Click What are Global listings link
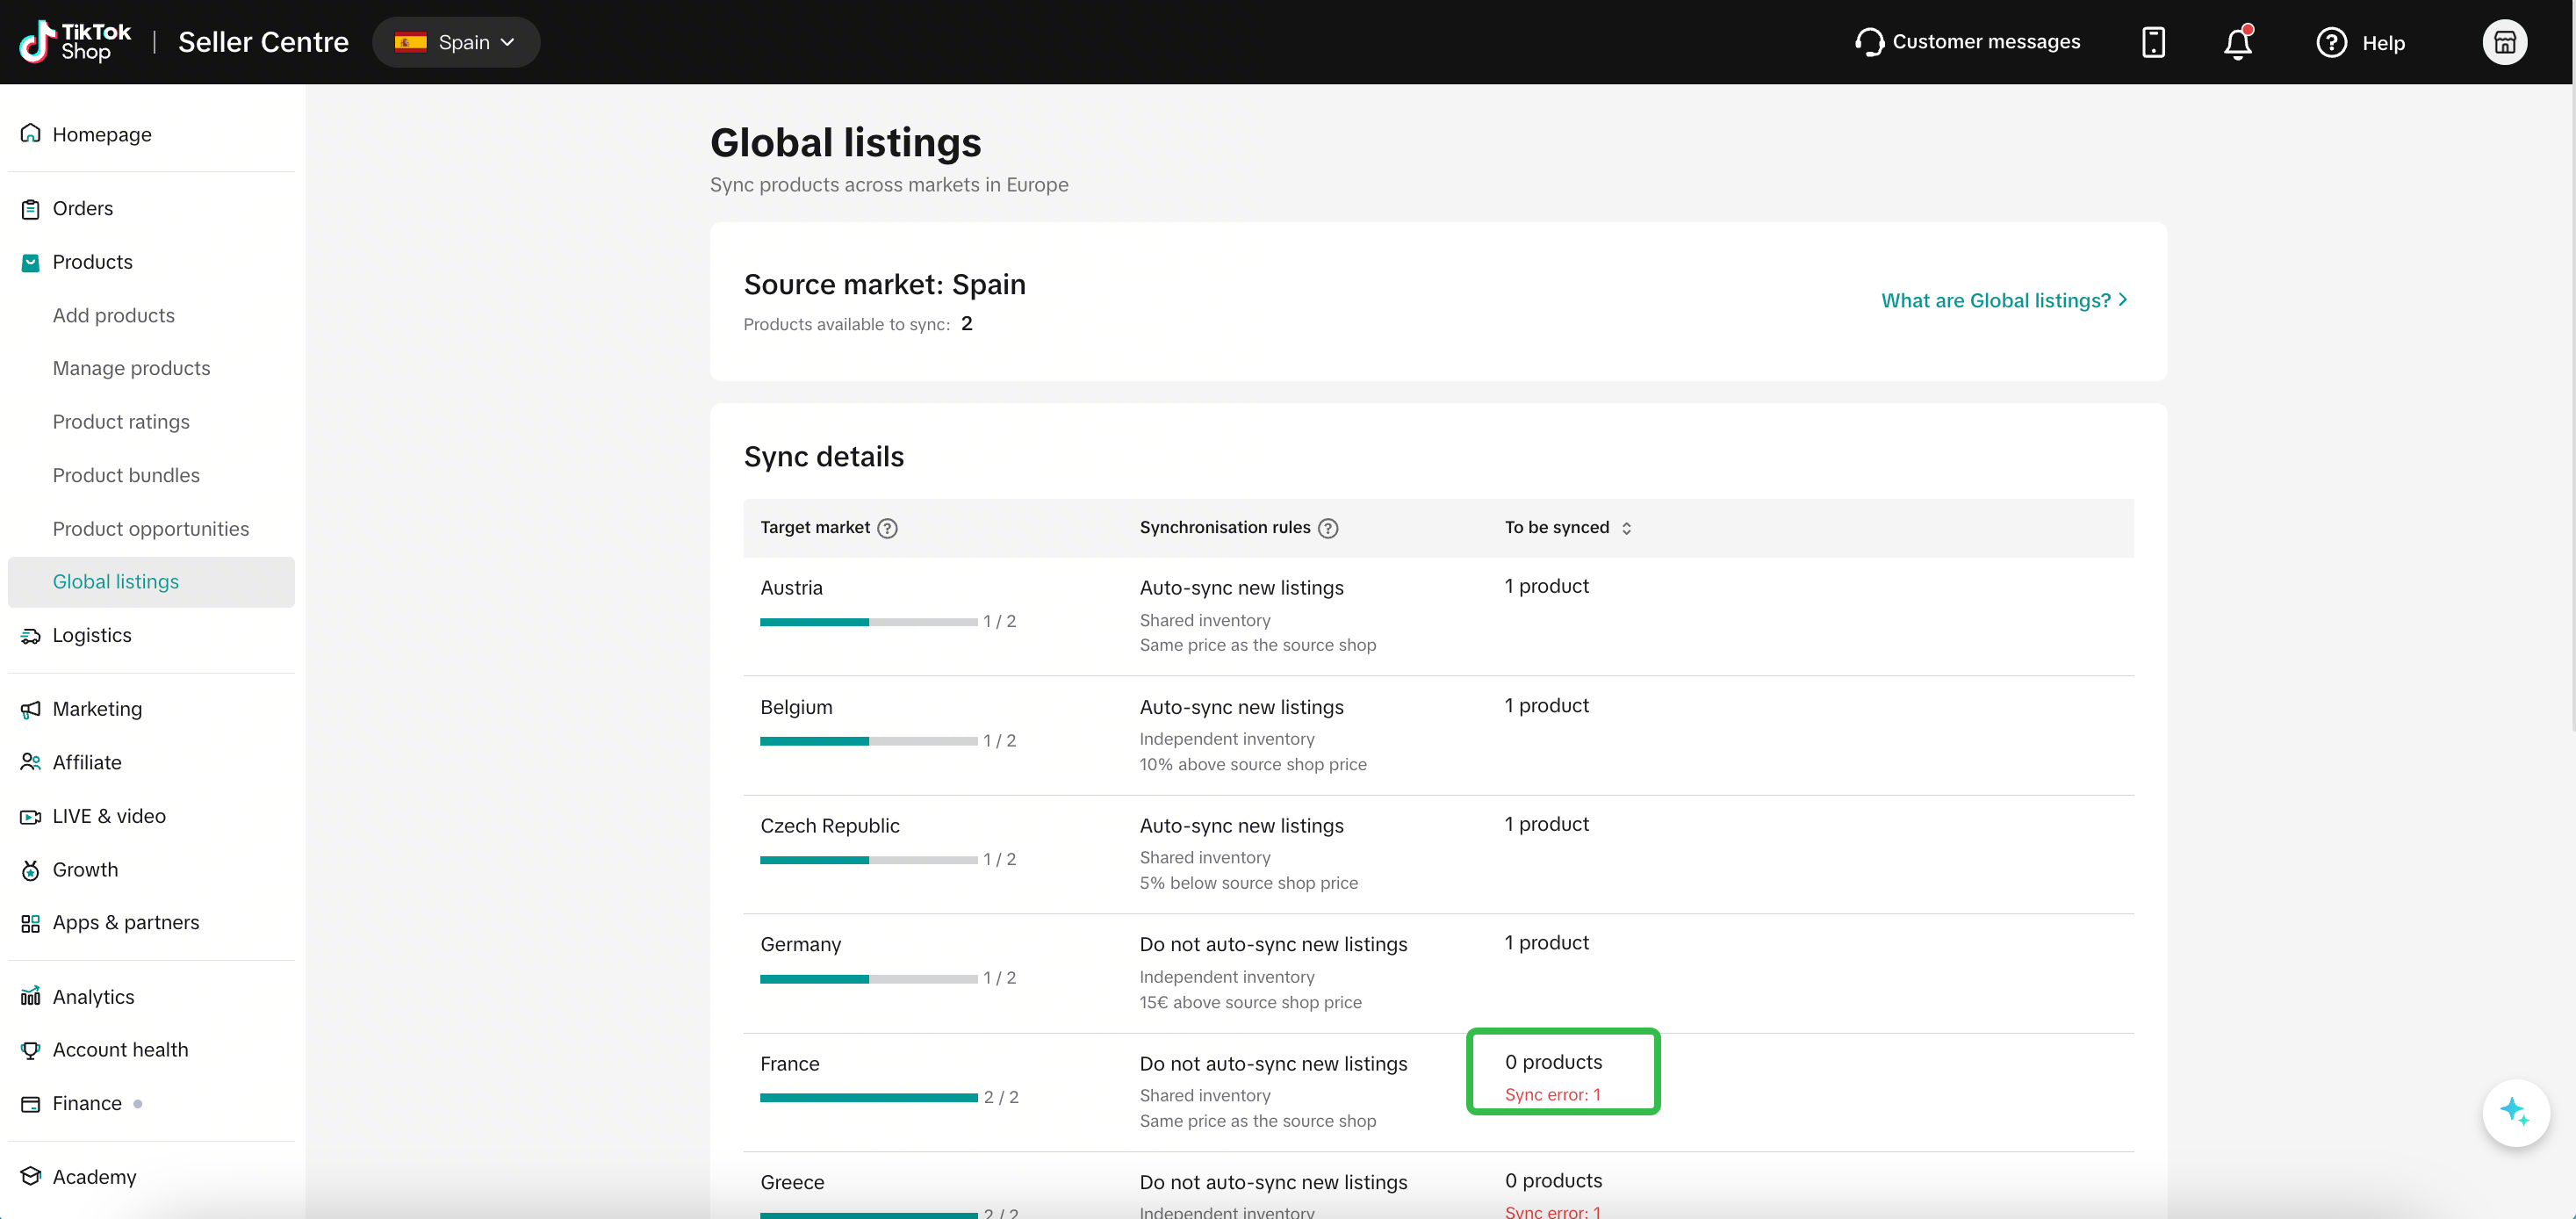 coord(2004,300)
